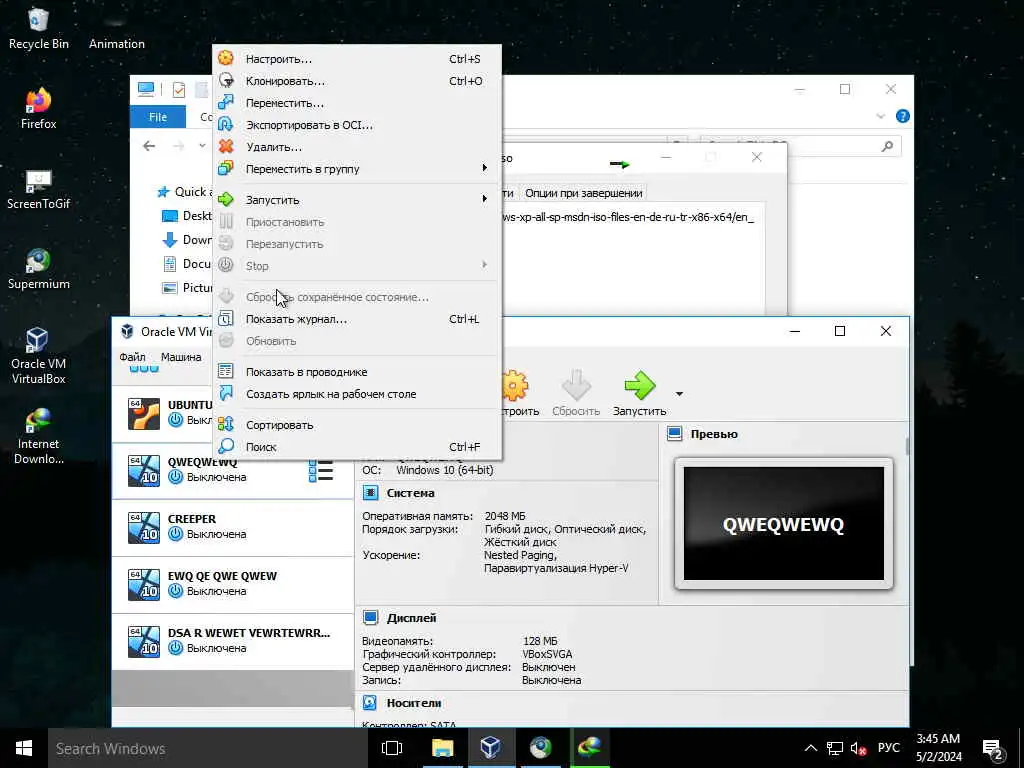The height and width of the screenshot is (768, 1024).
Task: Select the DSA R WEWET VEWRTEWRR machine
Action: pos(233,641)
